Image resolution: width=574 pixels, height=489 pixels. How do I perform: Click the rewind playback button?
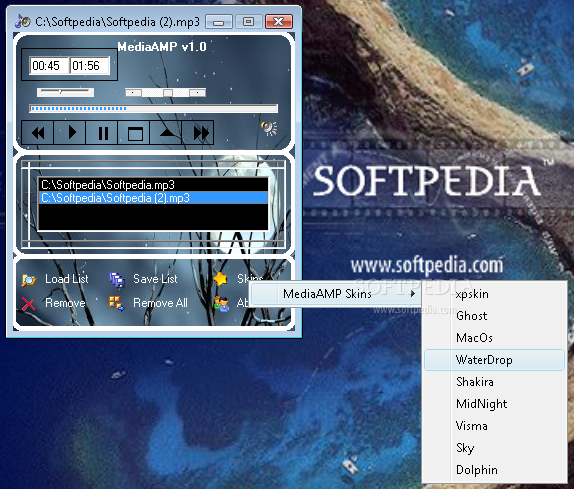point(38,132)
